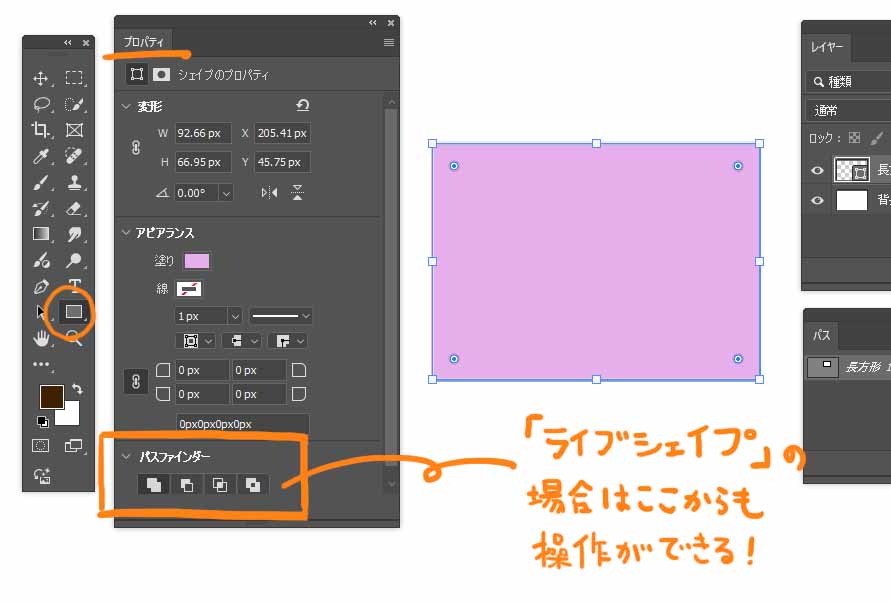The image size is (891, 604).
Task: Click the pink fill color swatch
Action: (197, 261)
